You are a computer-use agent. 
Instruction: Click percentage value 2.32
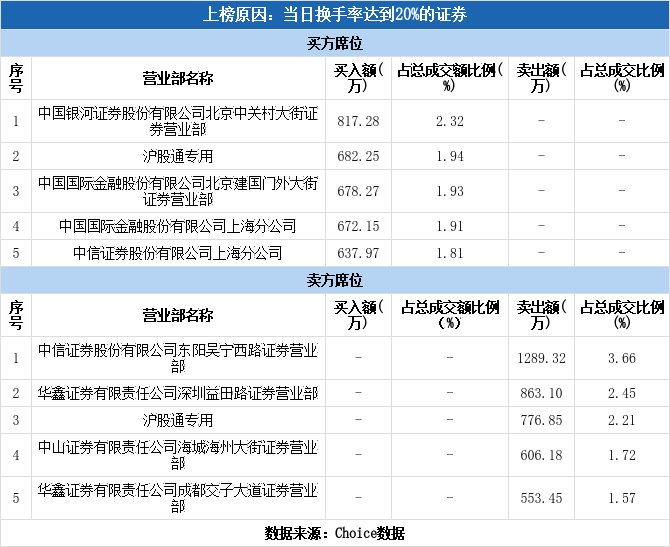[450, 121]
